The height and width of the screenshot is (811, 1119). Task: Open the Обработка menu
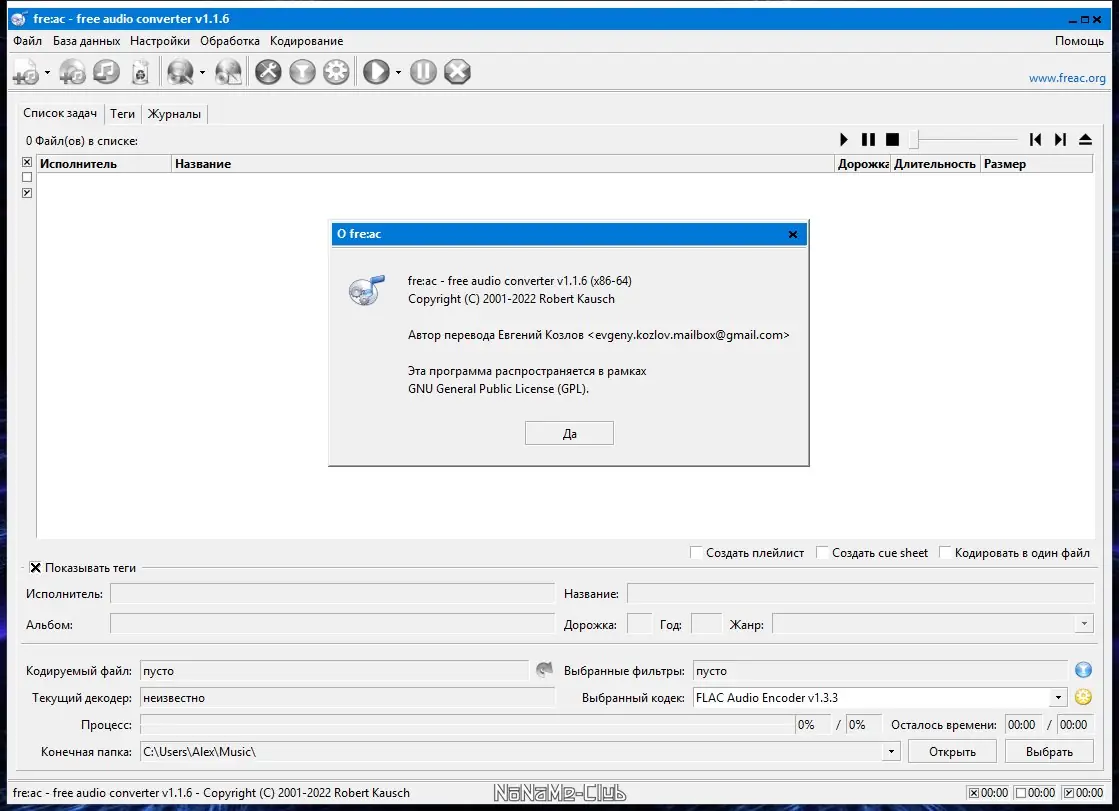[x=230, y=41]
